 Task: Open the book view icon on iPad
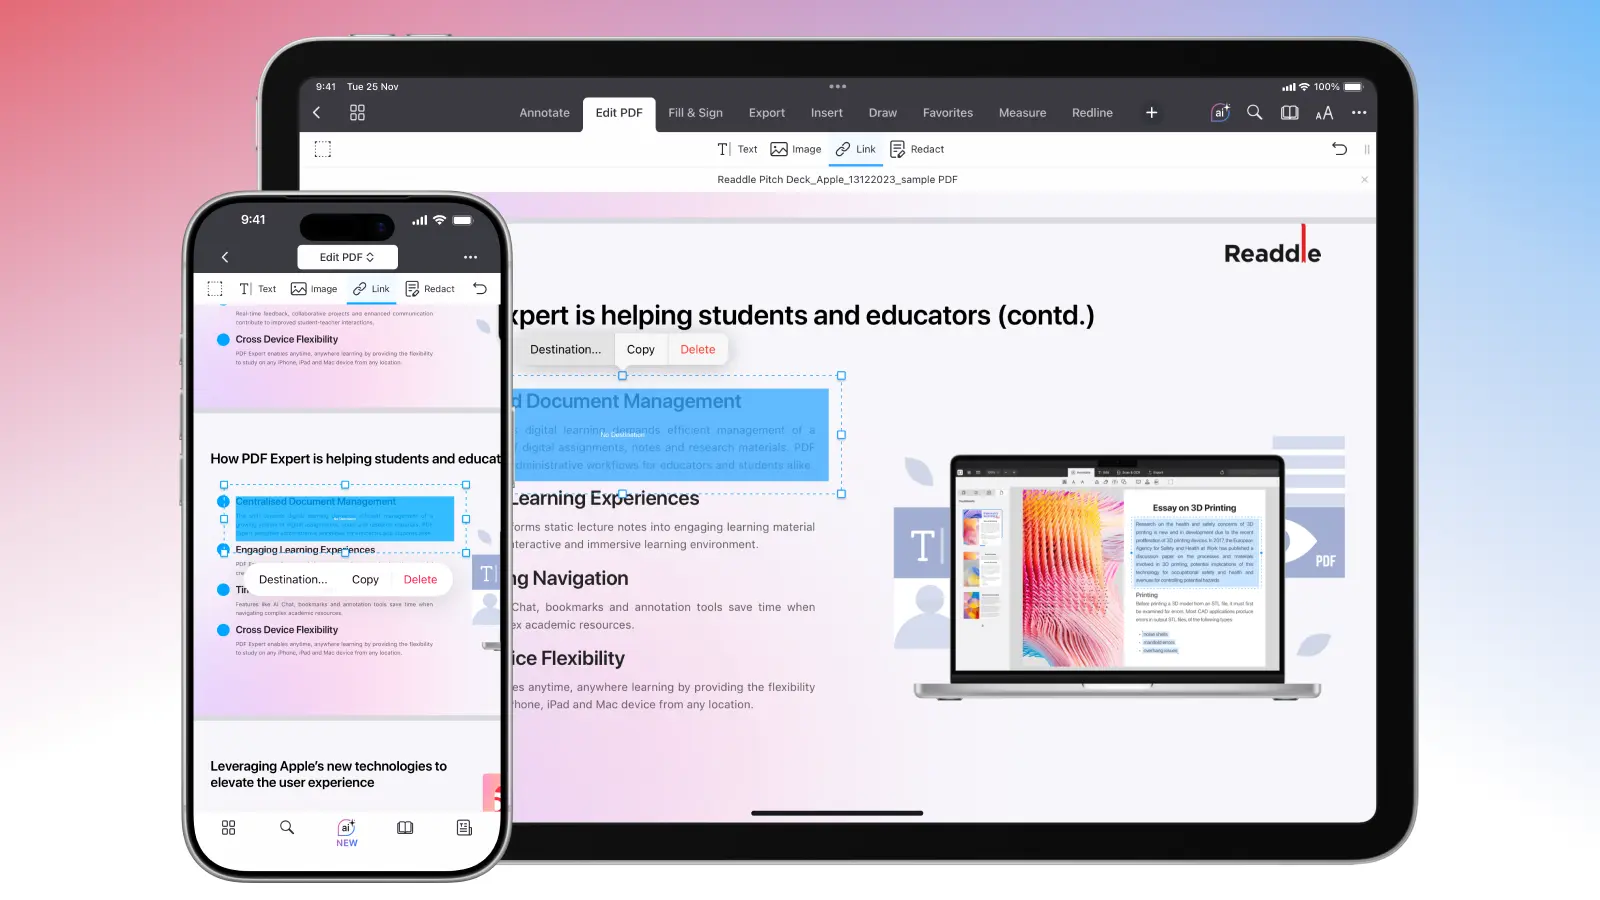click(x=1290, y=113)
